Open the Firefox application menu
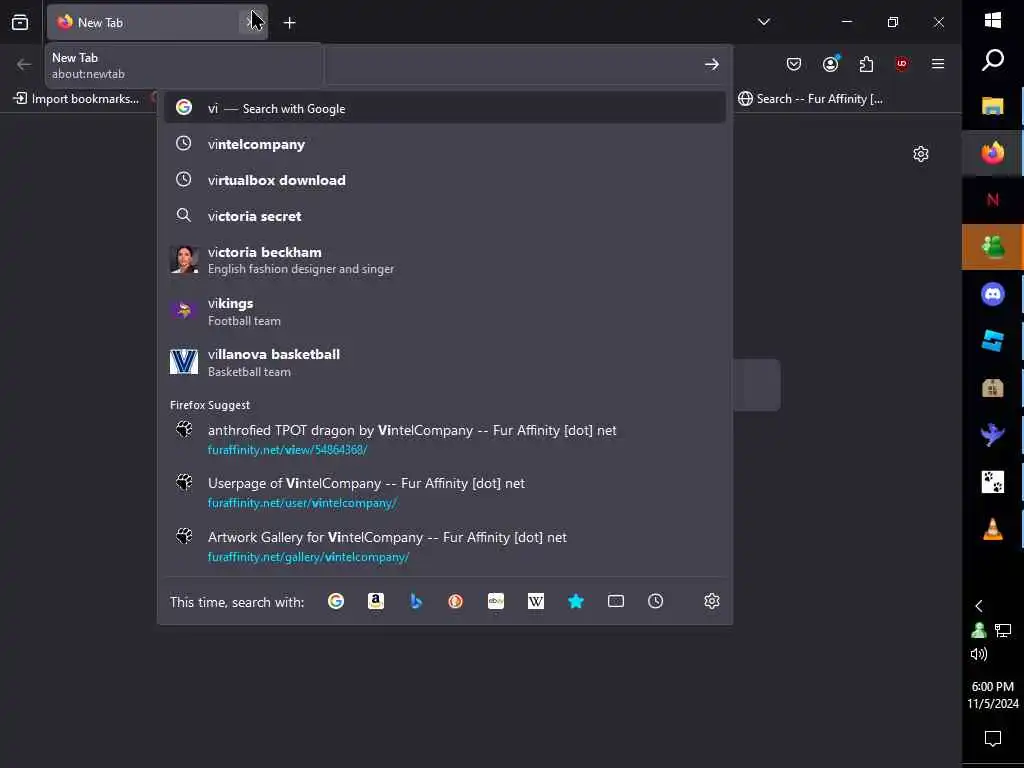 pos(938,64)
